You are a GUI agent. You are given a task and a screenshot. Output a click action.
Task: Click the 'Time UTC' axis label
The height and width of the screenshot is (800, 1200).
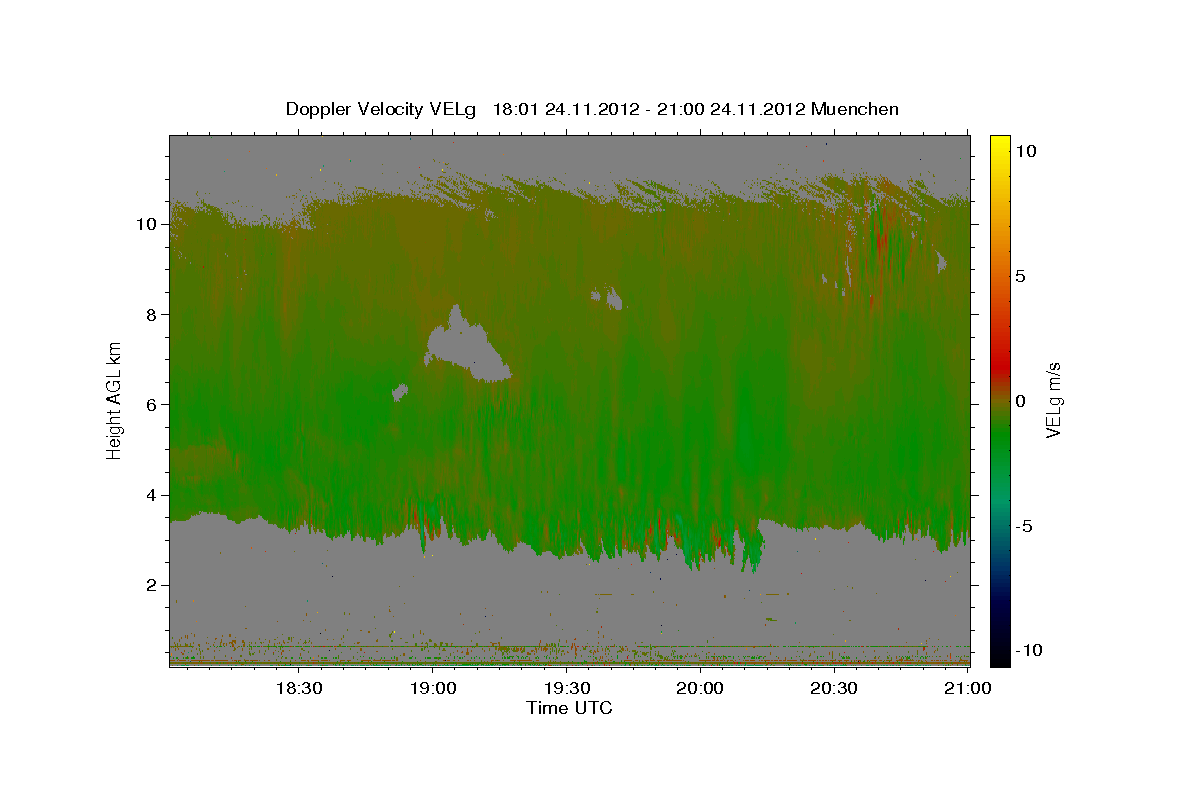coord(569,708)
